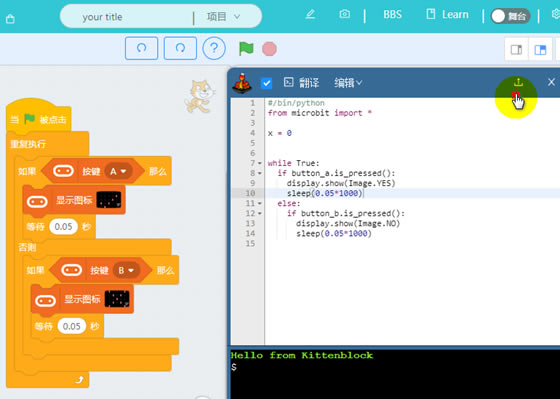Click the settings gear icon at top right
The width and height of the screenshot is (560, 399).
(x=555, y=14)
